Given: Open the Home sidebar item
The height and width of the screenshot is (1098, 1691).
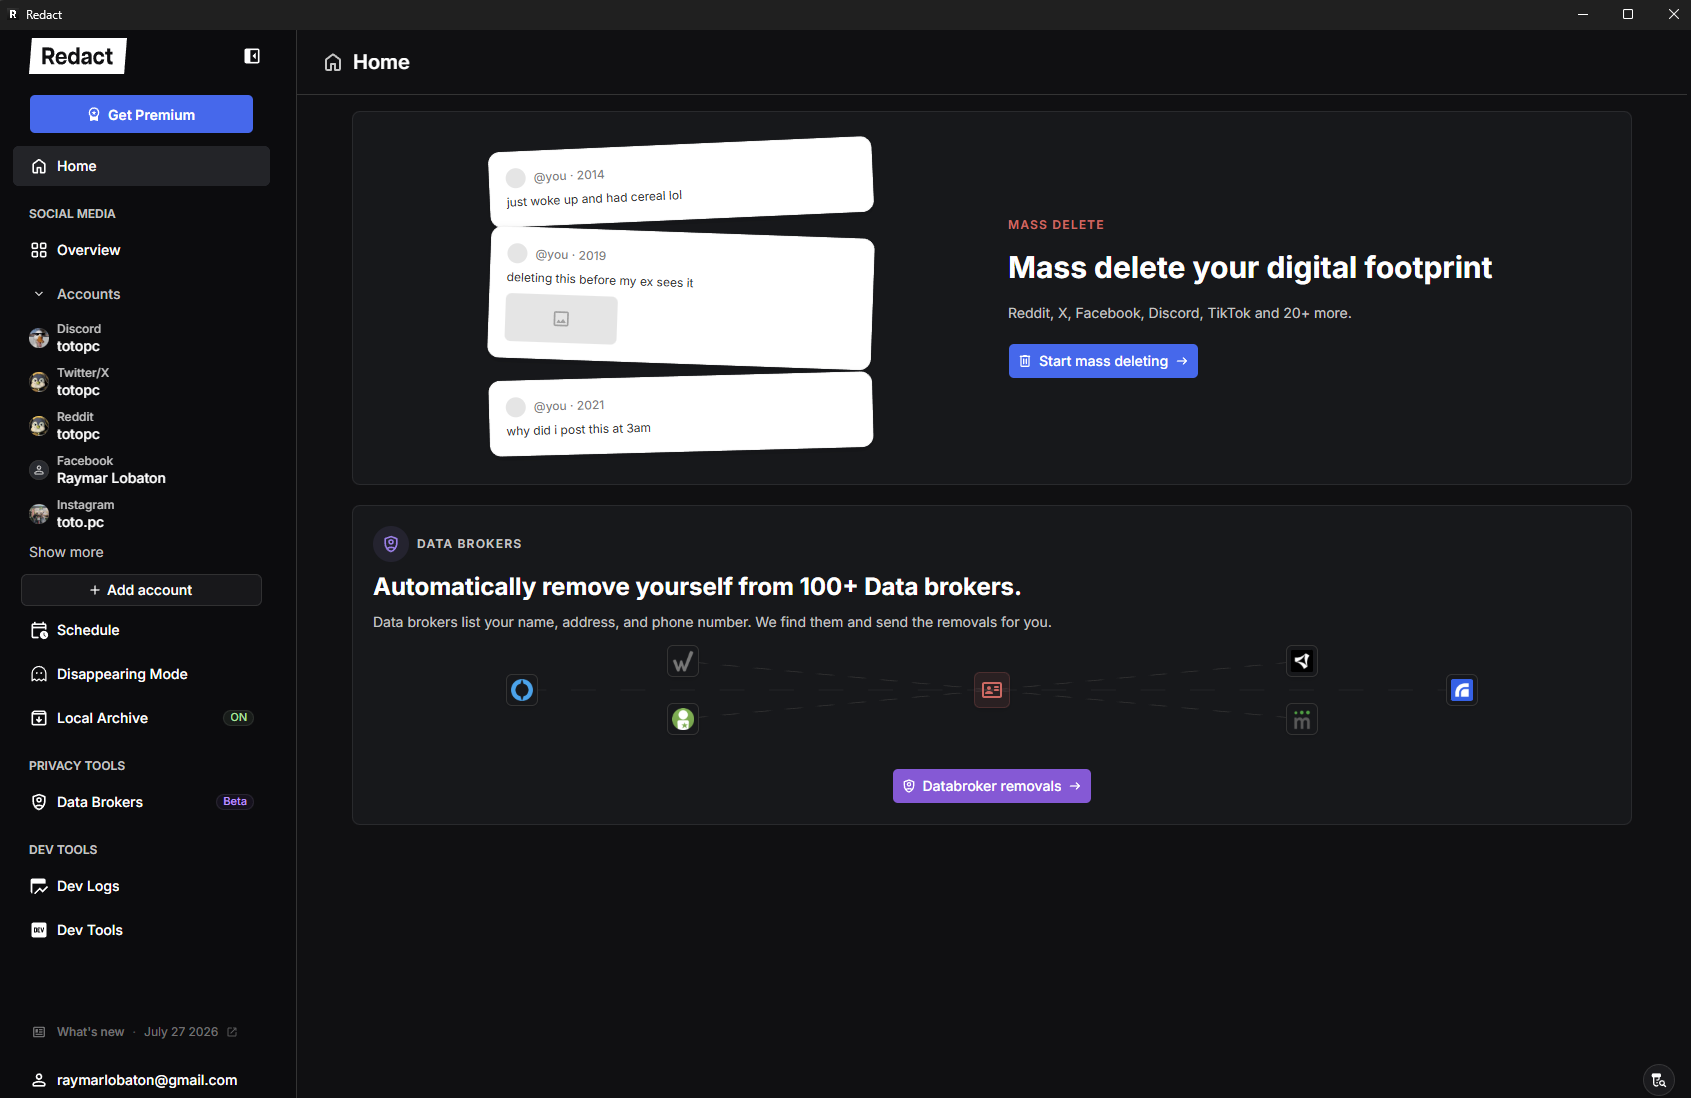Looking at the screenshot, I should (x=141, y=166).
